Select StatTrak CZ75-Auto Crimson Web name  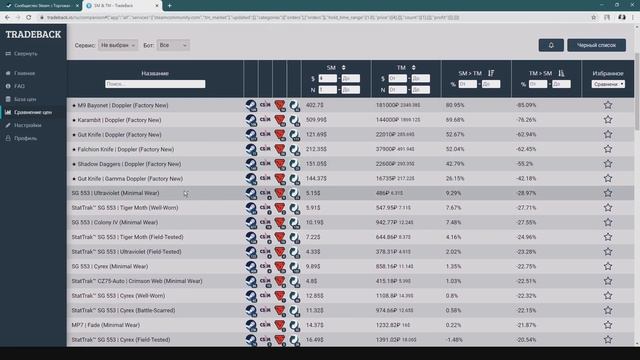[137, 281]
